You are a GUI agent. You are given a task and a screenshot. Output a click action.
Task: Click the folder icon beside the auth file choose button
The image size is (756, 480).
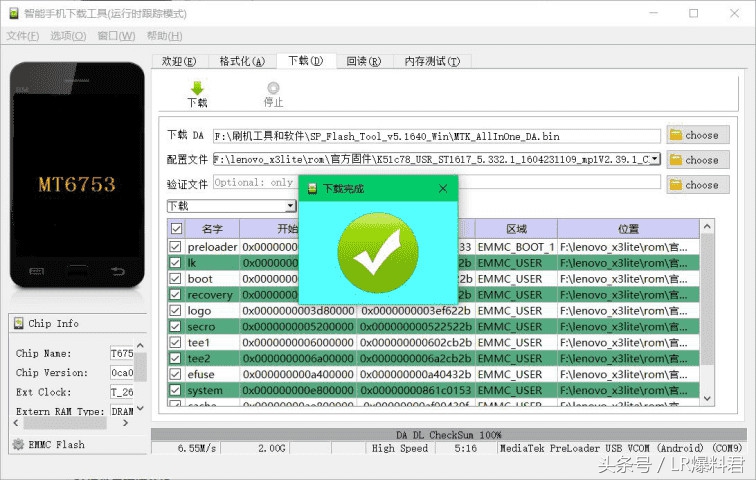point(676,185)
